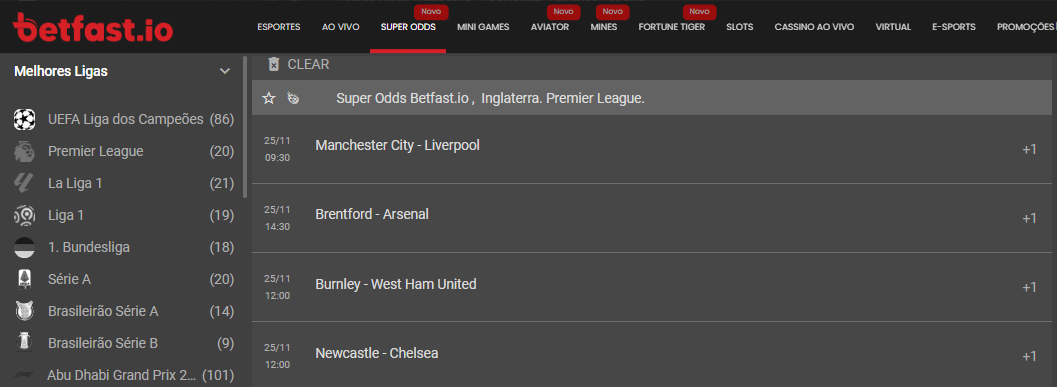Toggle the favorite star for Super Odds league
1057x387 pixels.
[x=269, y=98]
